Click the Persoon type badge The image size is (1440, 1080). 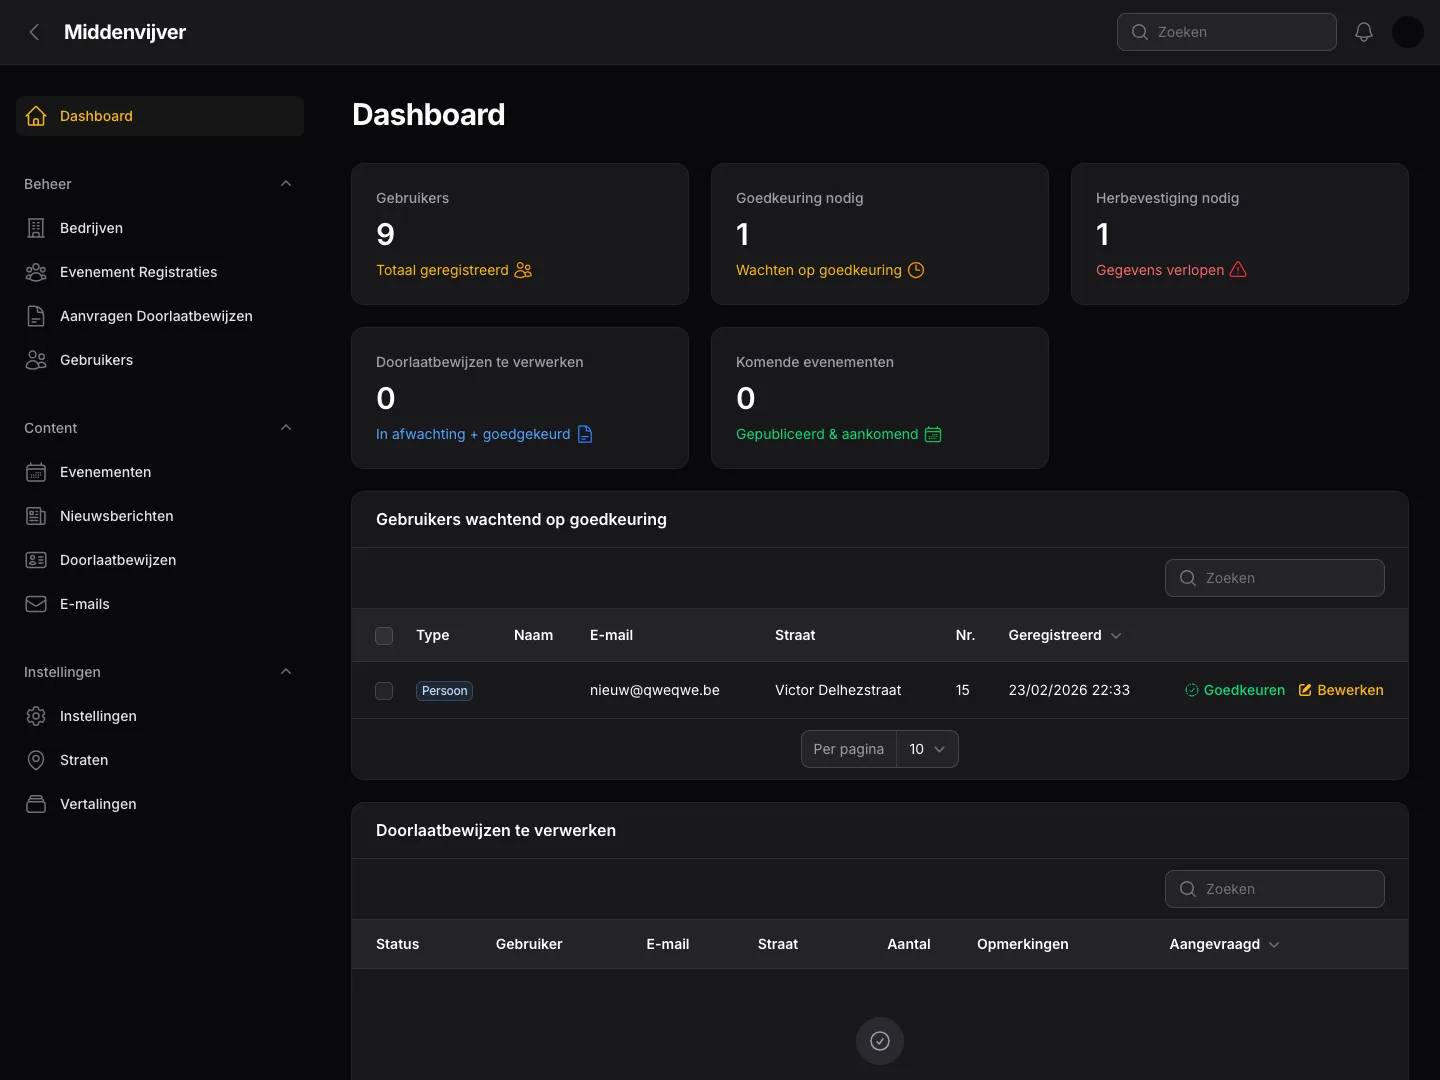445,691
